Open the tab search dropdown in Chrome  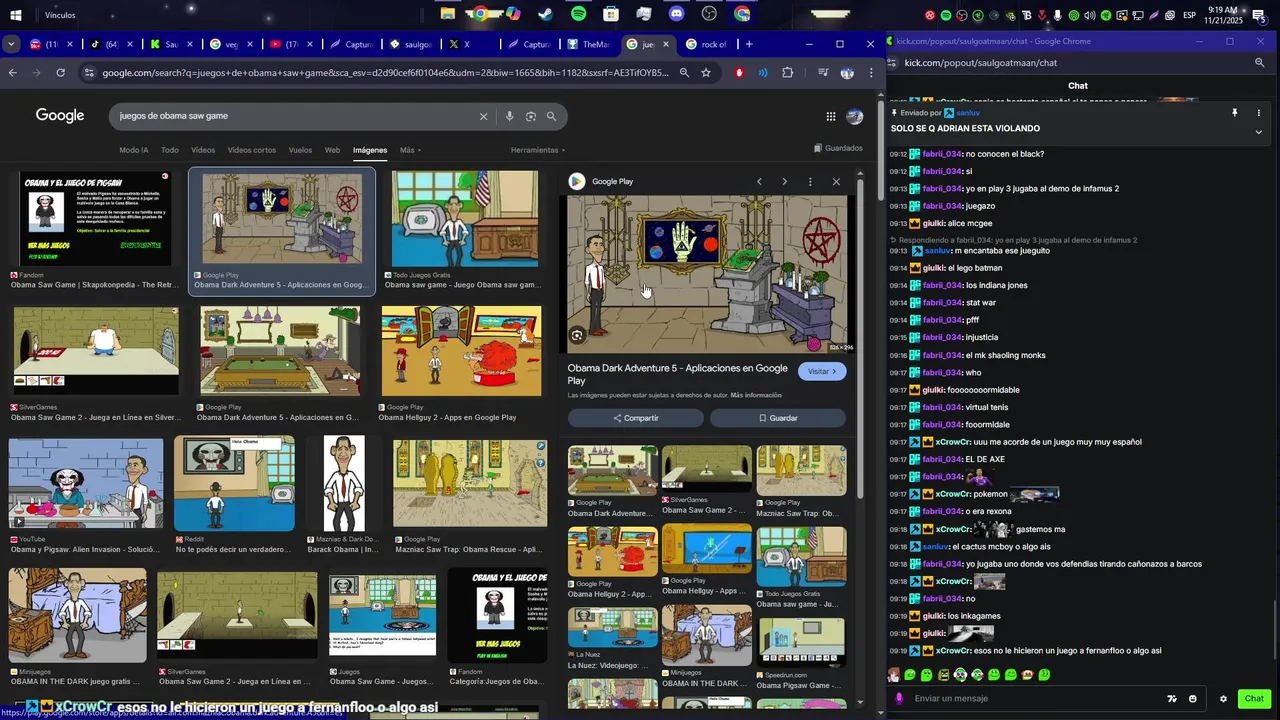coord(11,44)
